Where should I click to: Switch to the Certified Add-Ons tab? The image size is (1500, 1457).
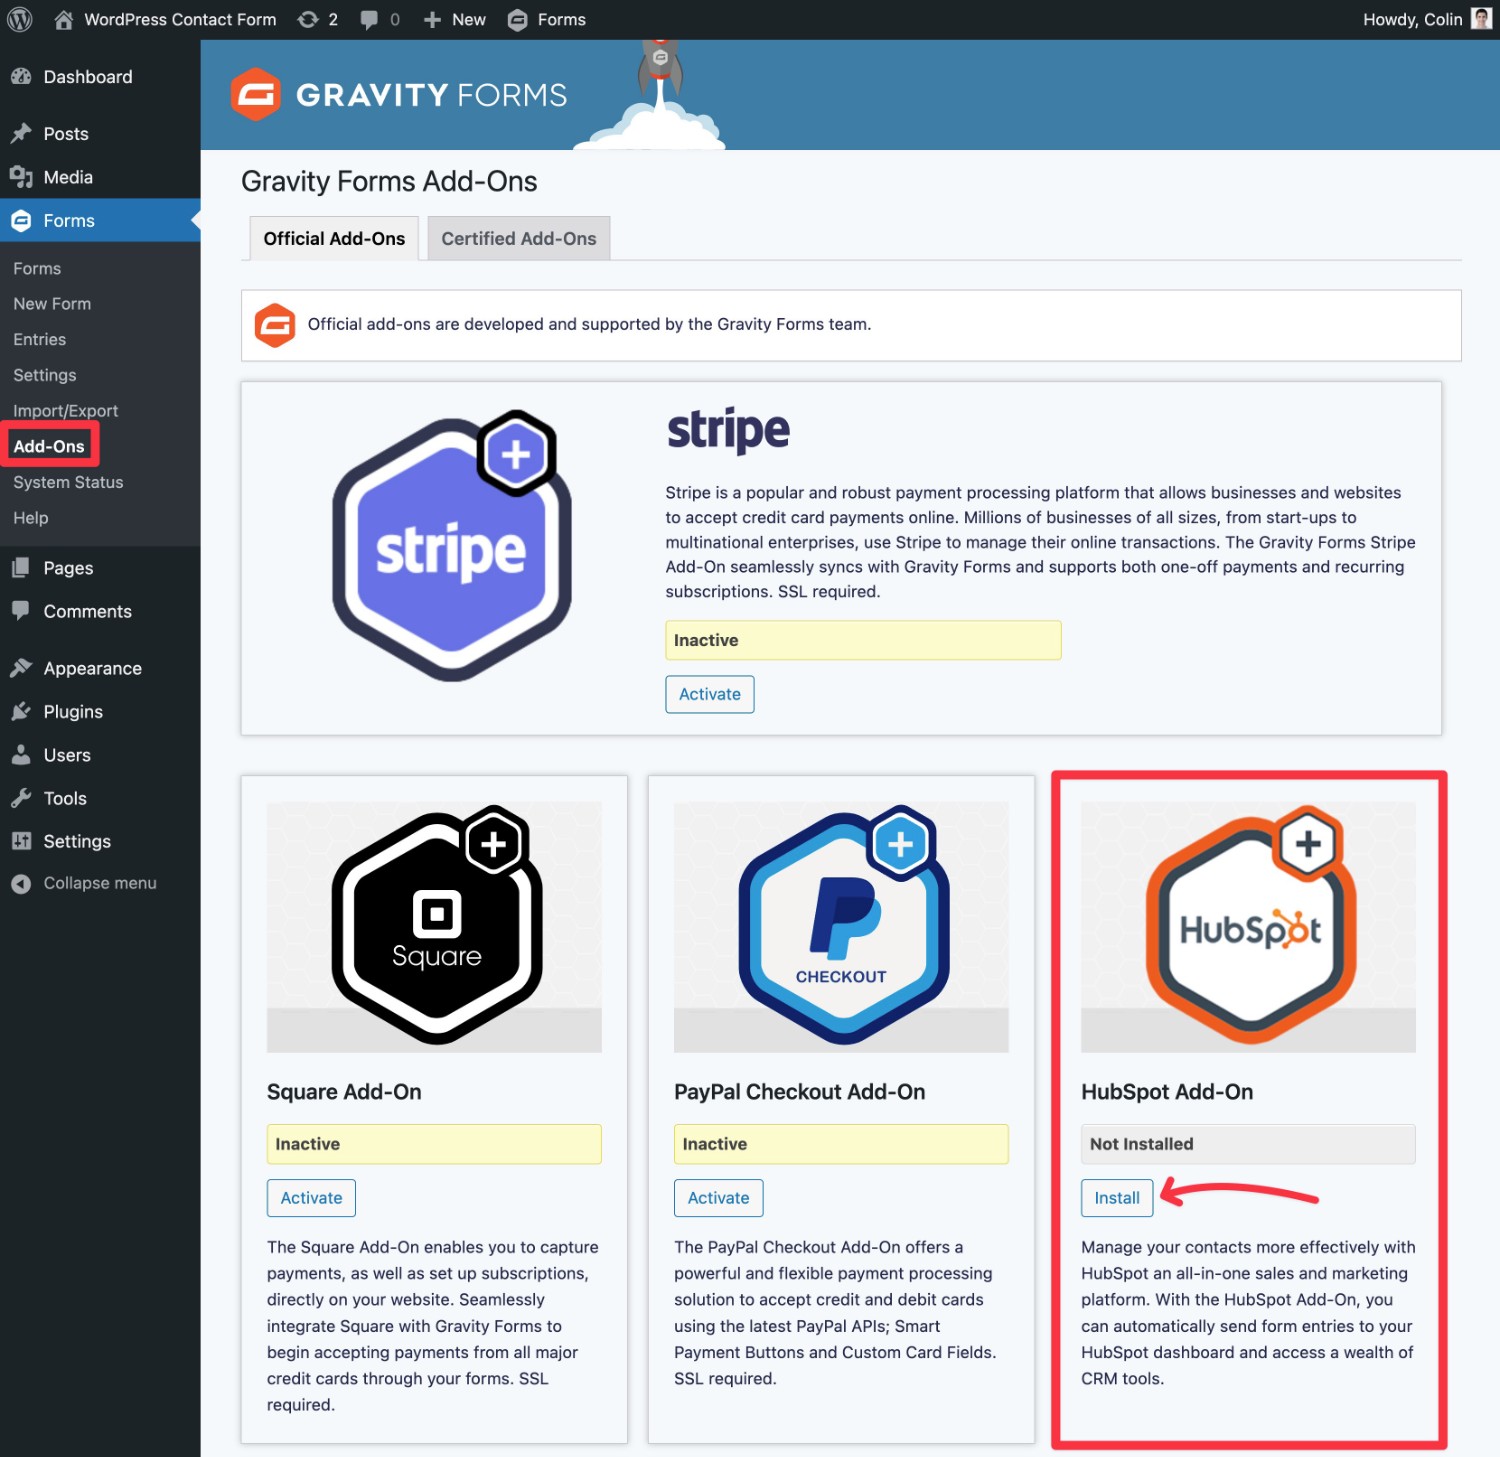[x=519, y=239]
